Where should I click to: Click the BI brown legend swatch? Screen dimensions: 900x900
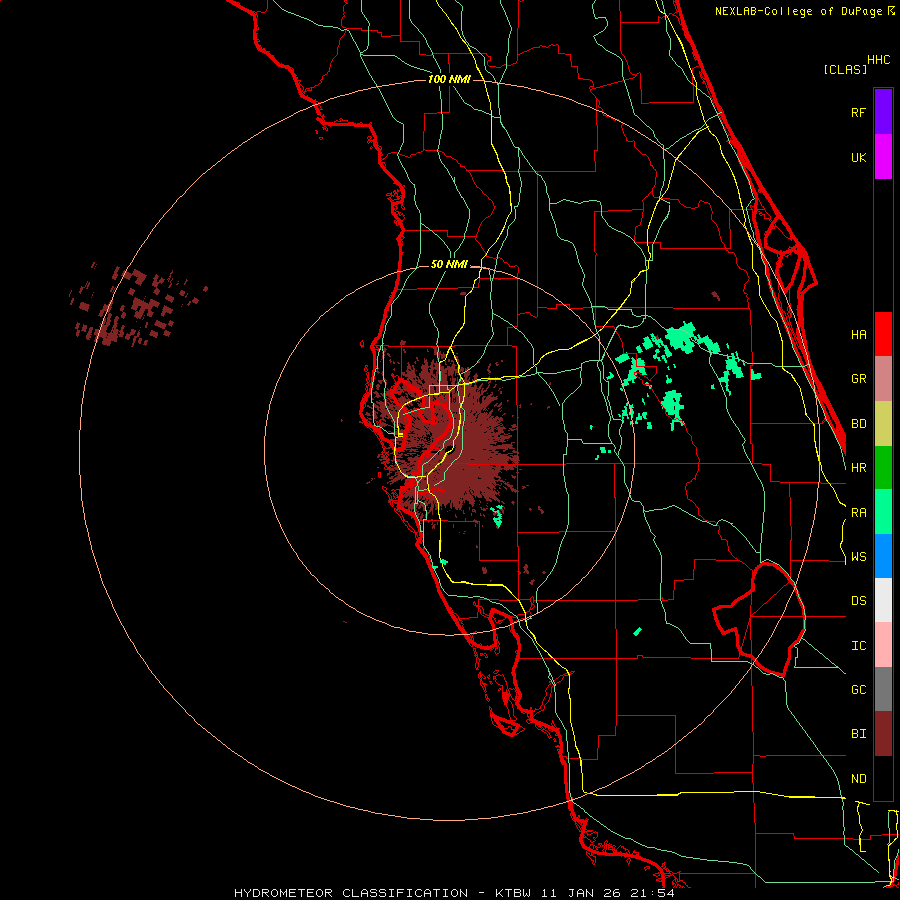click(x=883, y=734)
